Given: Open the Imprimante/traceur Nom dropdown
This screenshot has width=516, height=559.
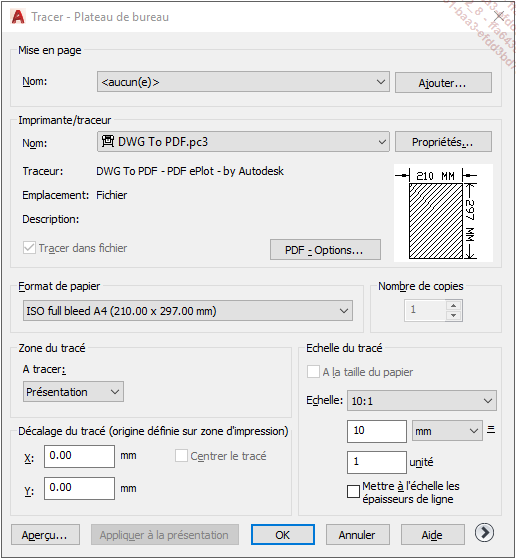Looking at the screenshot, I should click(x=243, y=142).
